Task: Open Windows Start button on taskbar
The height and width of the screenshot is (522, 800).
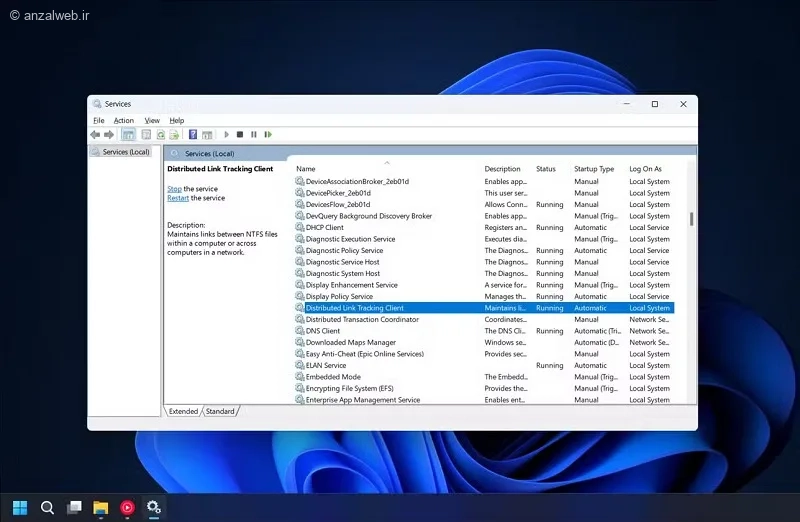Action: [20, 507]
